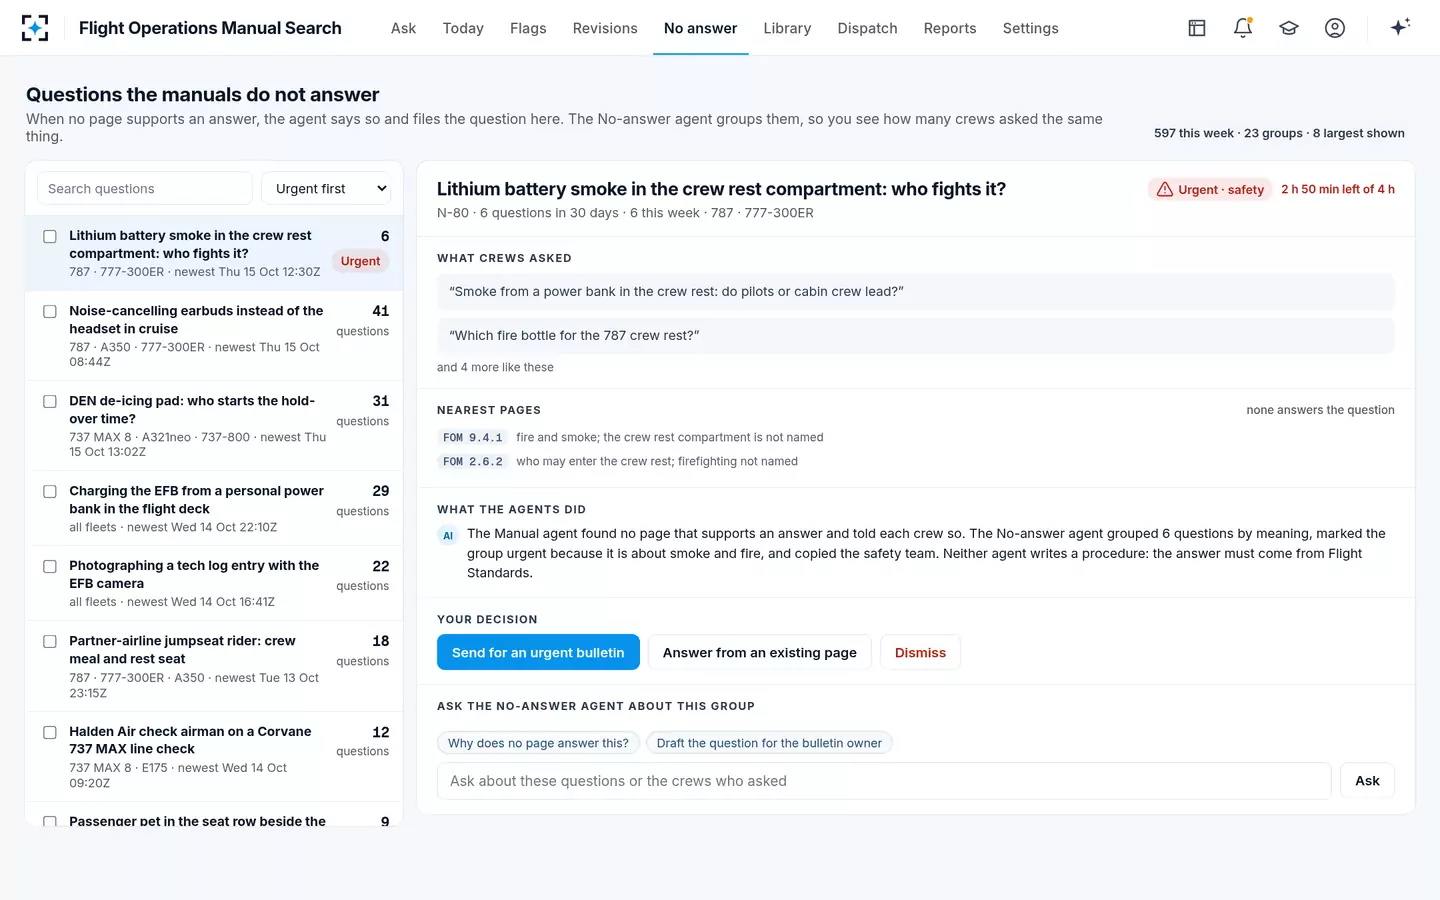The image size is (1440, 900).
Task: Open the user account profile icon
Action: [x=1335, y=28]
